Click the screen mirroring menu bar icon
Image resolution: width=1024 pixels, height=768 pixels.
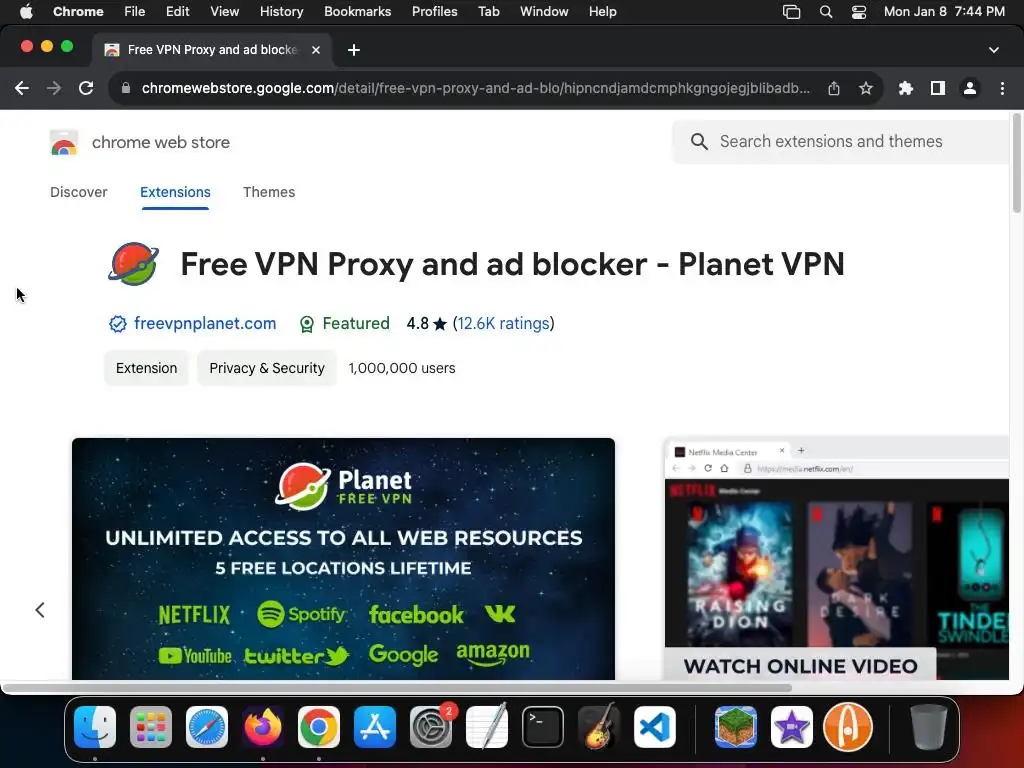(x=792, y=12)
